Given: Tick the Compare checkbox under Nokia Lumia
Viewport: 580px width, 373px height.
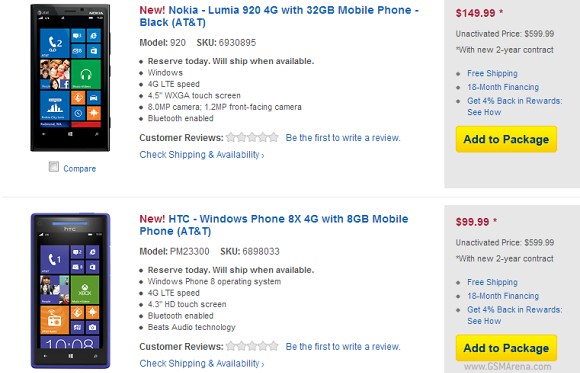Looking at the screenshot, I should (54, 167).
